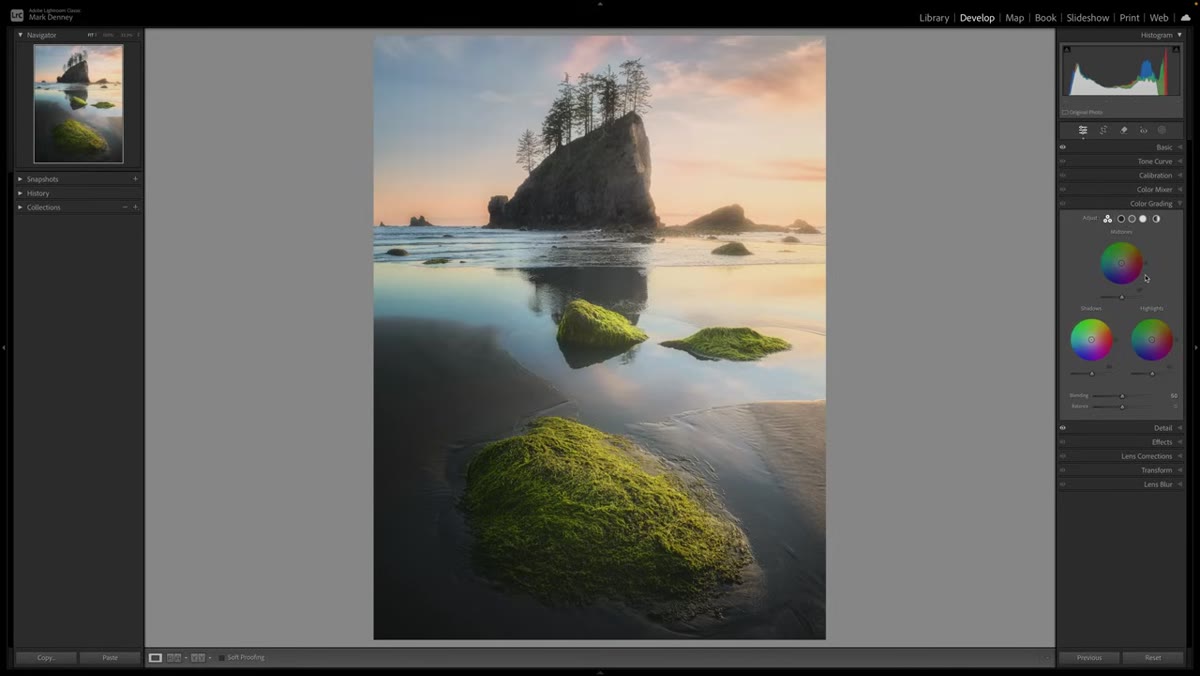Toggle the Detail panel visibility eye
Screen dimensions: 1200x676
coord(1063,428)
